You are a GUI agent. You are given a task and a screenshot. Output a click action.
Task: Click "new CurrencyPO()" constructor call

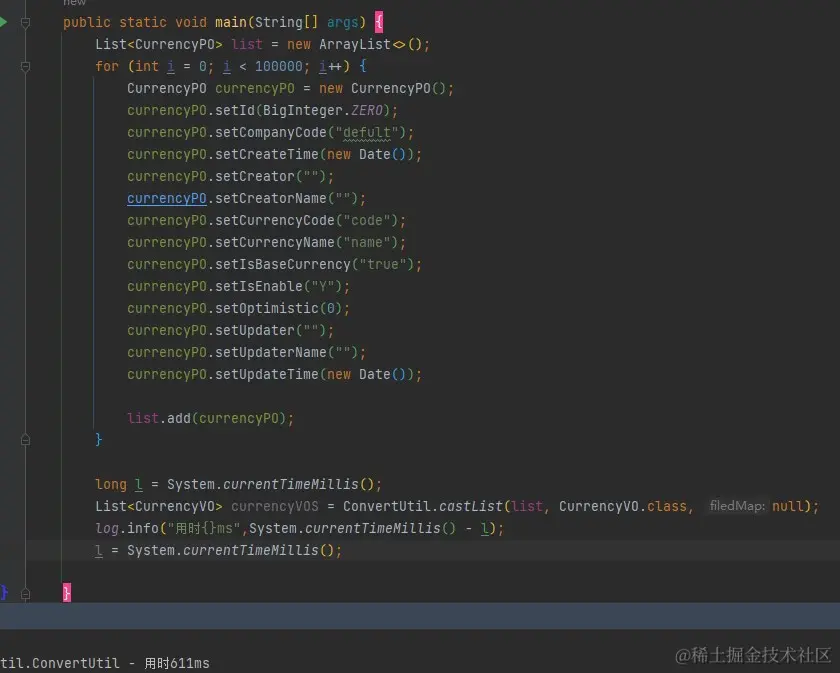(x=382, y=88)
